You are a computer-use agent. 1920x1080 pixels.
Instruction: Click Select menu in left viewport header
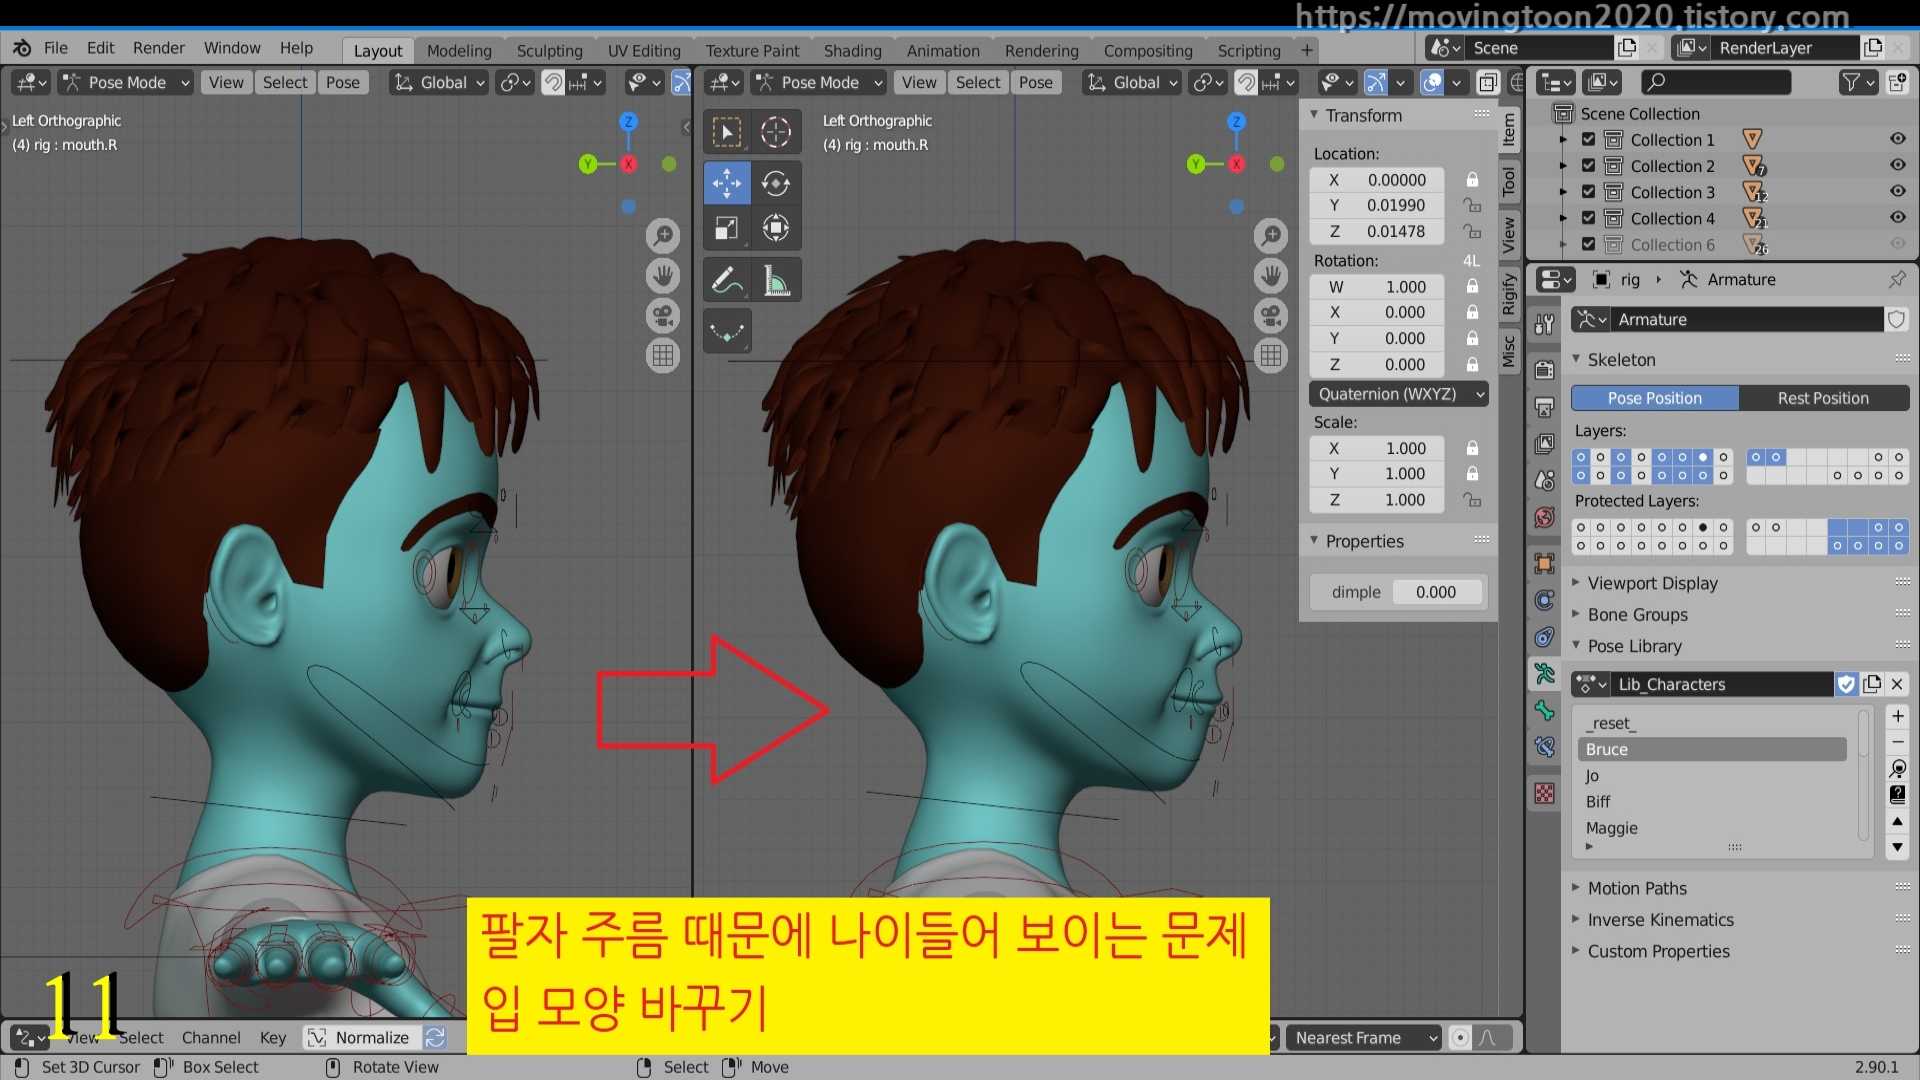click(285, 83)
